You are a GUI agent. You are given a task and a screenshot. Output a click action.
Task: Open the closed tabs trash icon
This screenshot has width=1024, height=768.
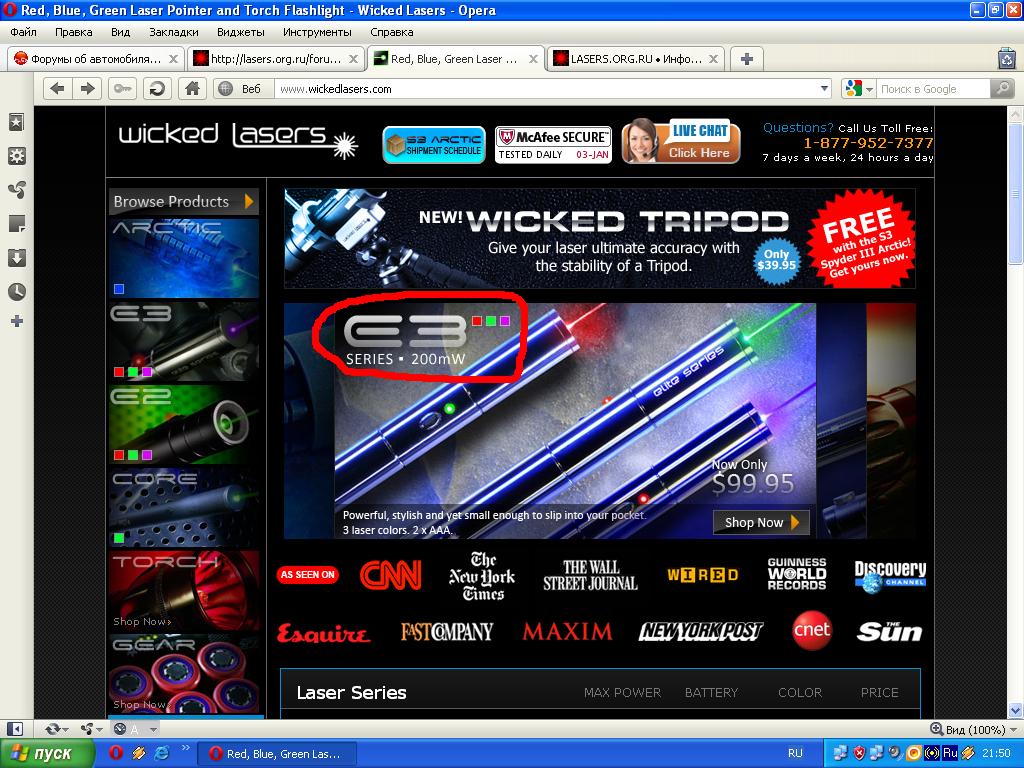pyautogui.click(x=1007, y=59)
